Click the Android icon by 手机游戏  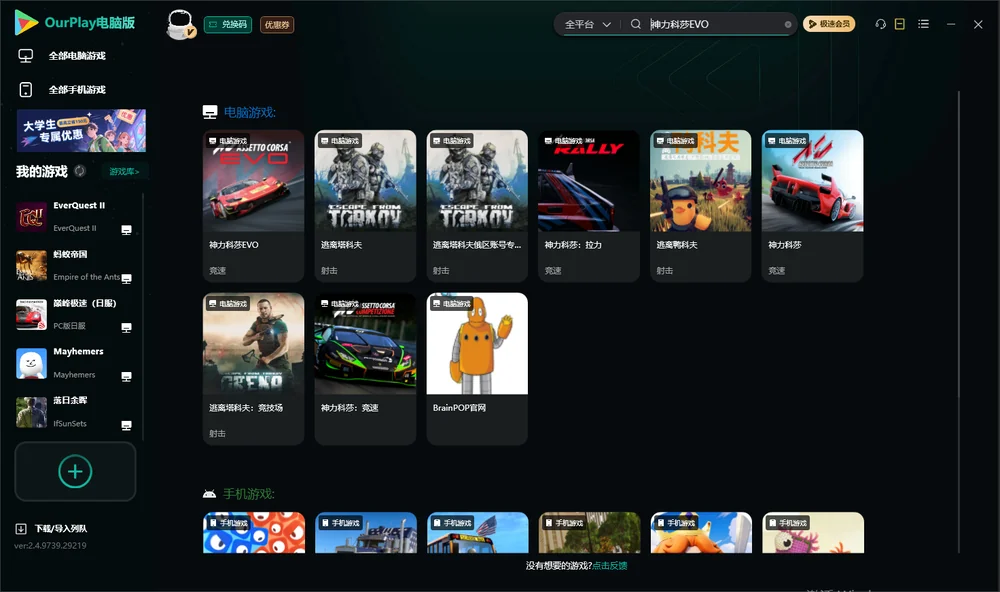[x=209, y=494]
